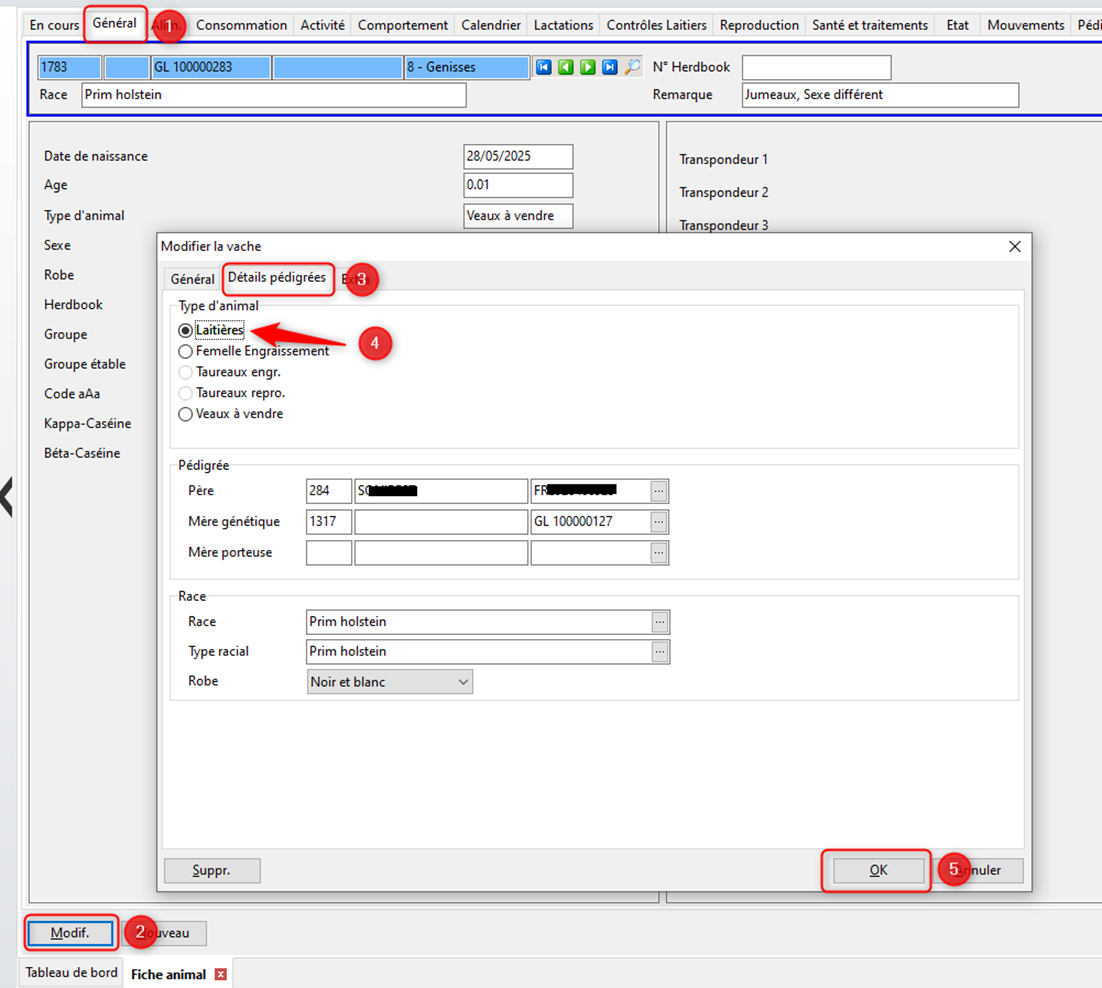Open browse button for Mère génétique
This screenshot has height=988, width=1102.
point(658,522)
